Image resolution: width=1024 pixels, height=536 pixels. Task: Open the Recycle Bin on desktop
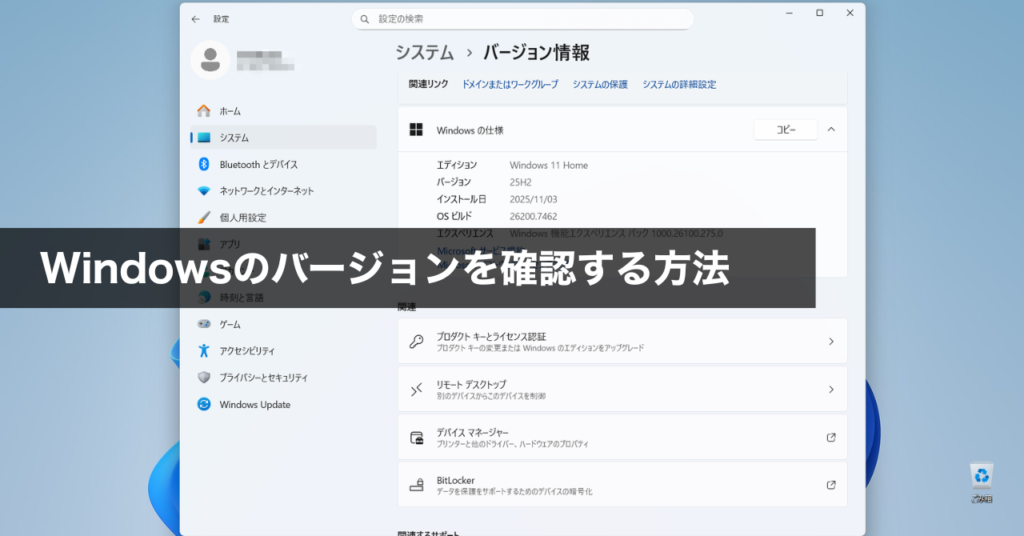click(981, 476)
